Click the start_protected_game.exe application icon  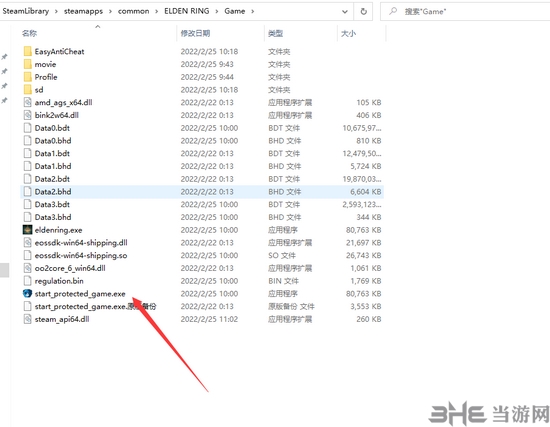[28, 294]
